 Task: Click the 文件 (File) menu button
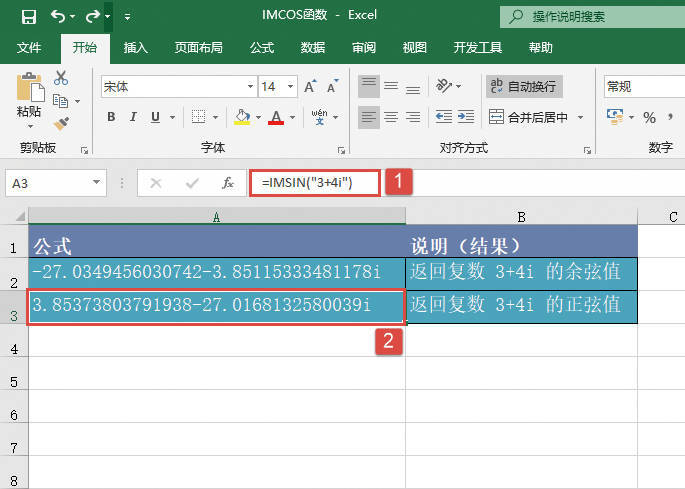(x=29, y=47)
